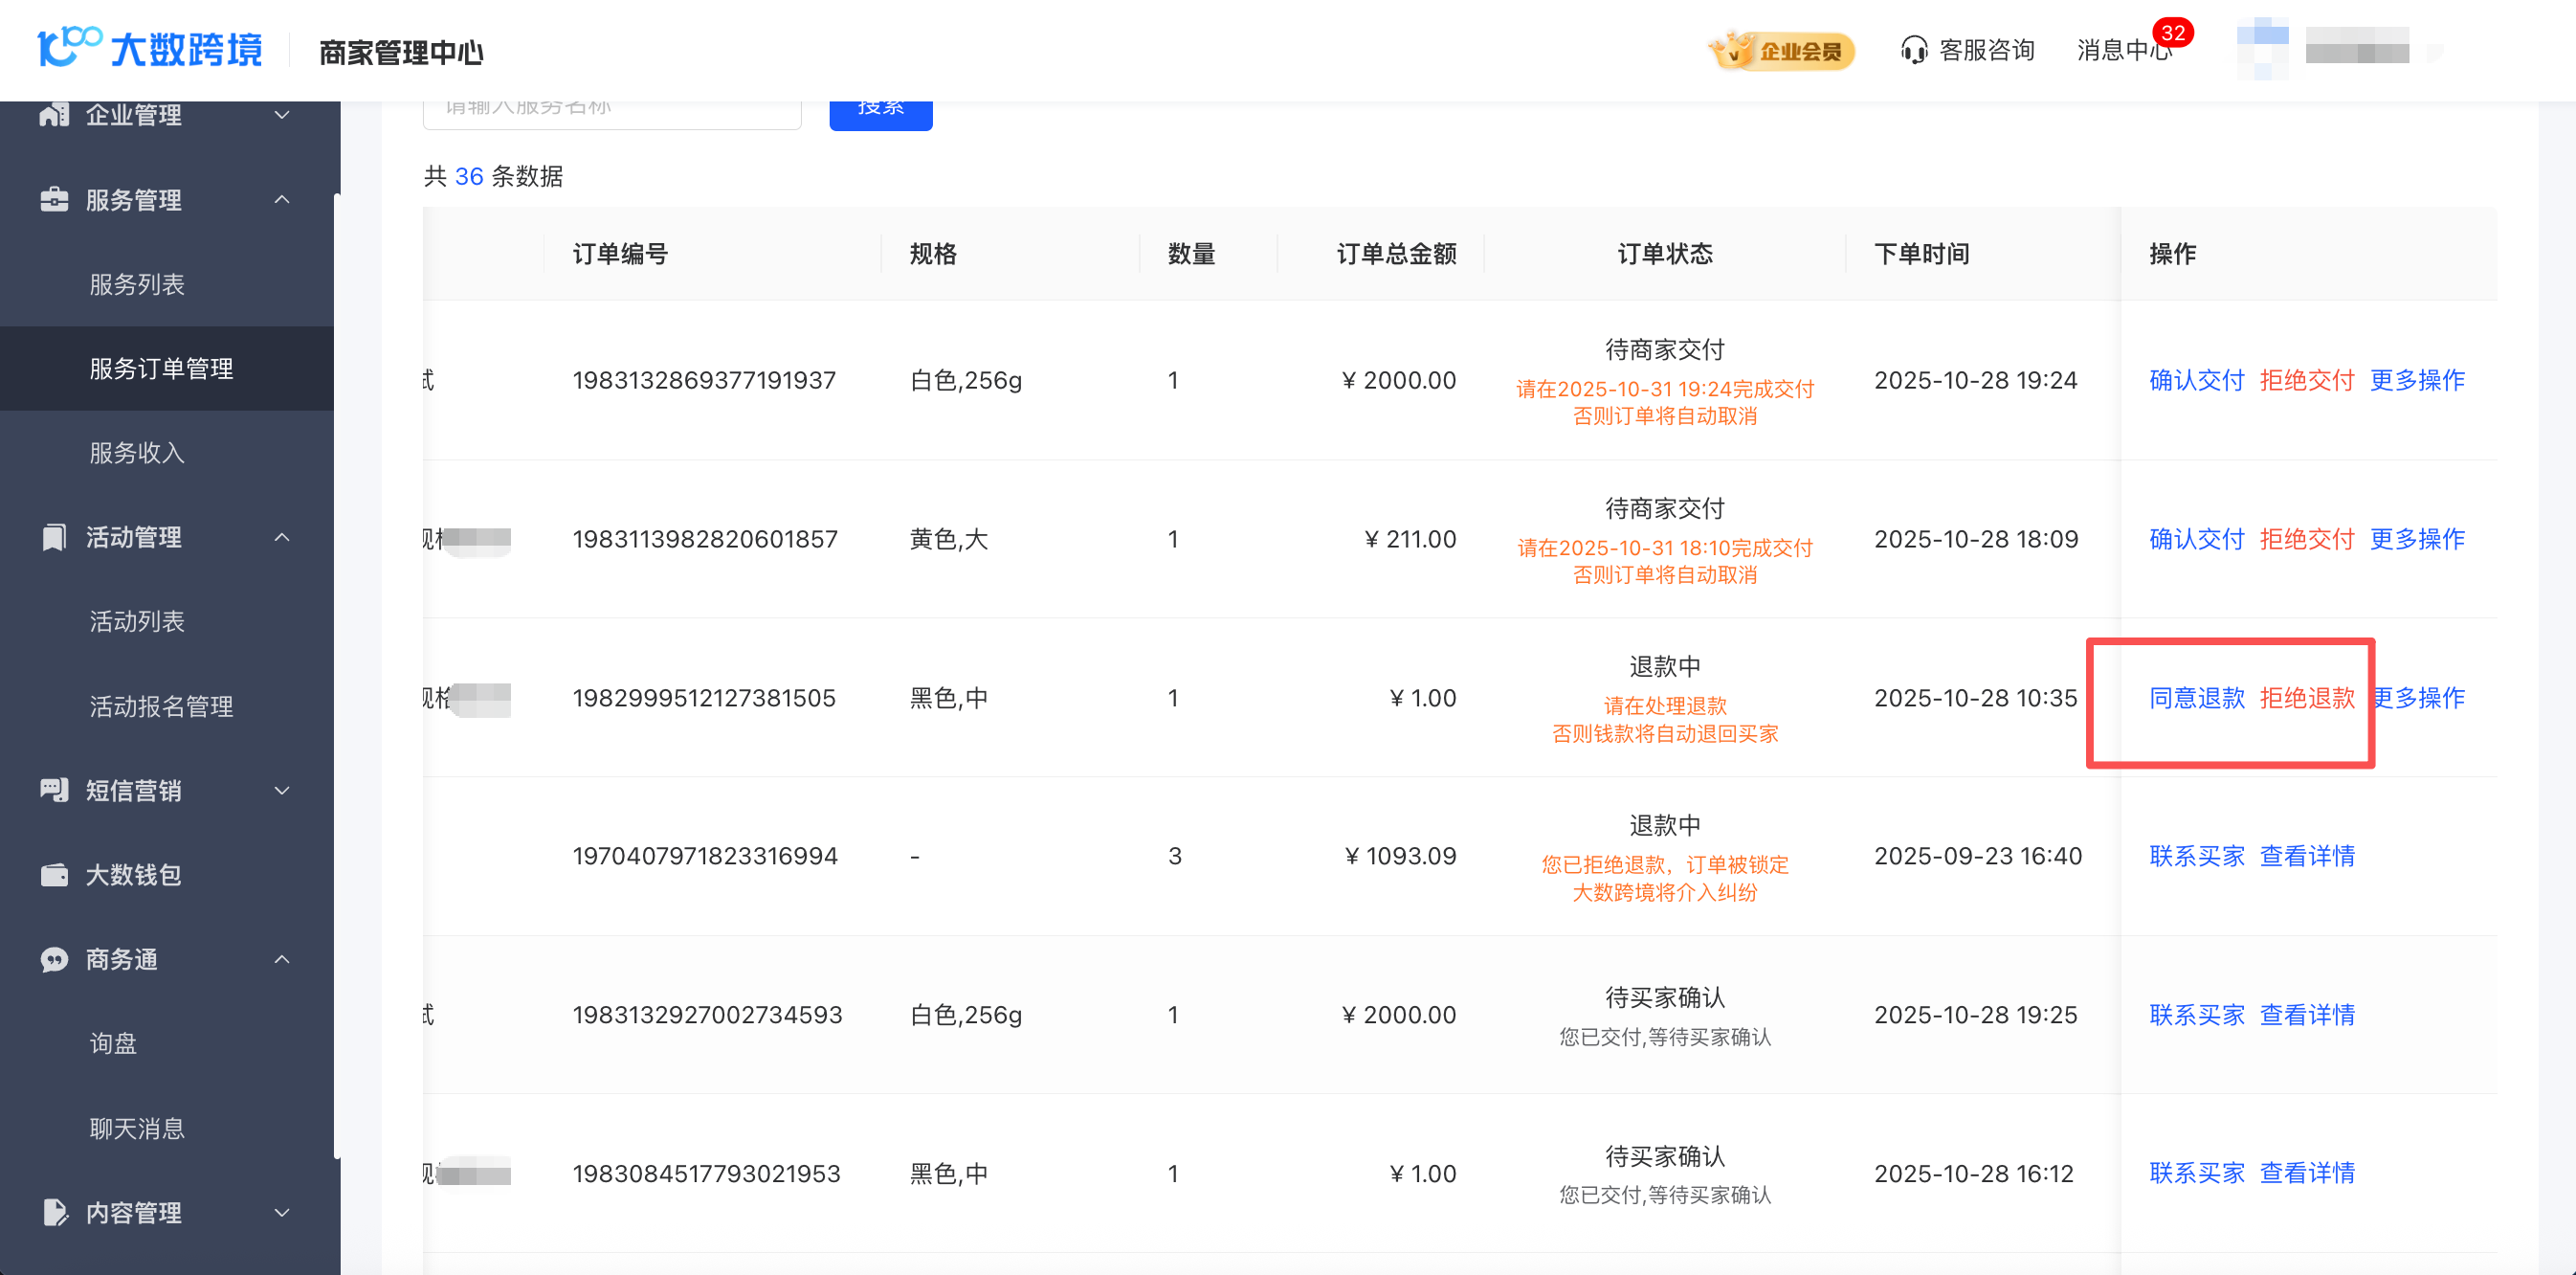Screen dimensions: 2576x1275
Task: Open 消息中心 with 32 badge
Action: pyautogui.click(x=2124, y=50)
